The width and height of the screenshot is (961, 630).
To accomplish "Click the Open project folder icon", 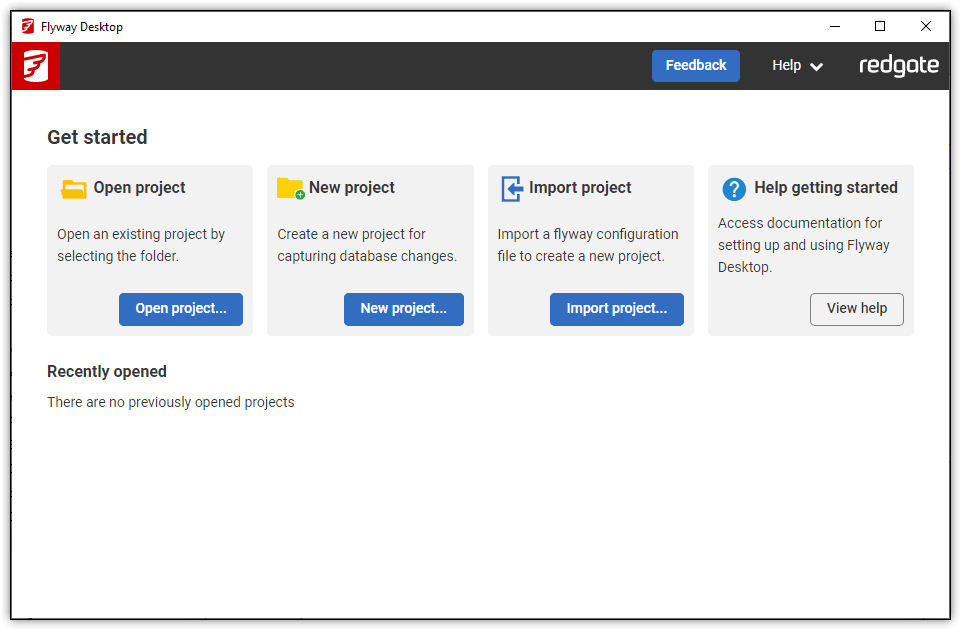I will (74, 189).
